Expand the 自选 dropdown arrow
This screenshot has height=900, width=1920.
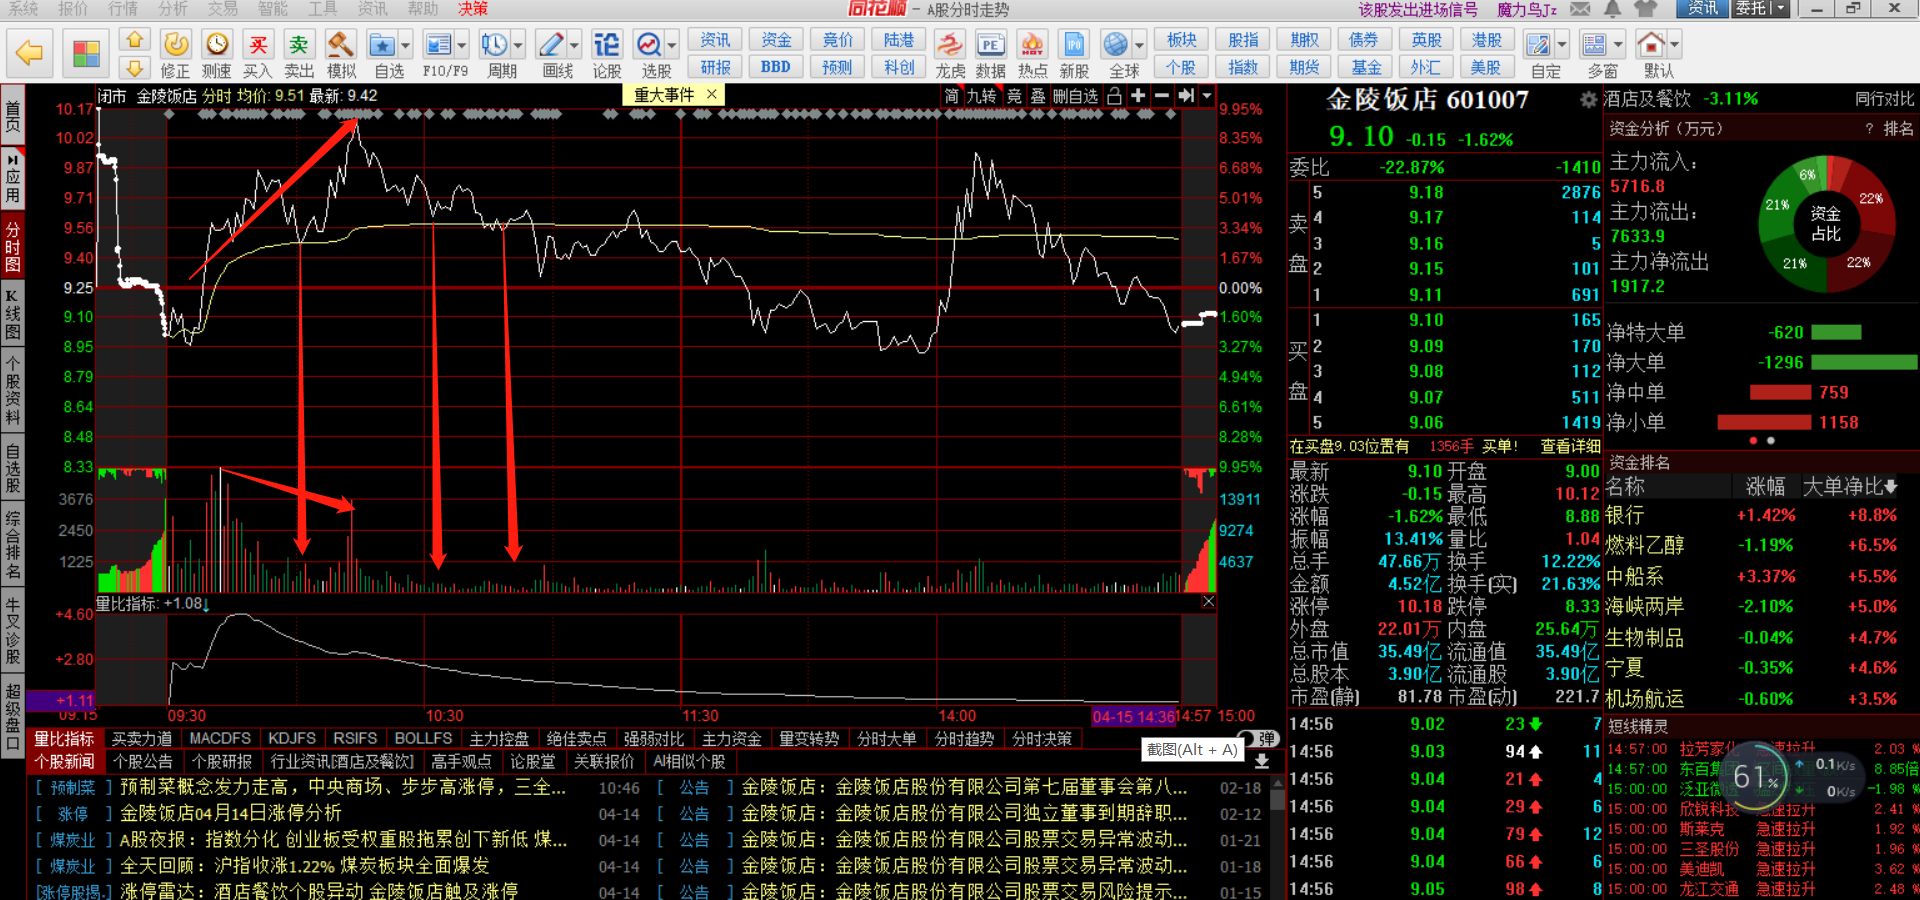click(x=405, y=45)
